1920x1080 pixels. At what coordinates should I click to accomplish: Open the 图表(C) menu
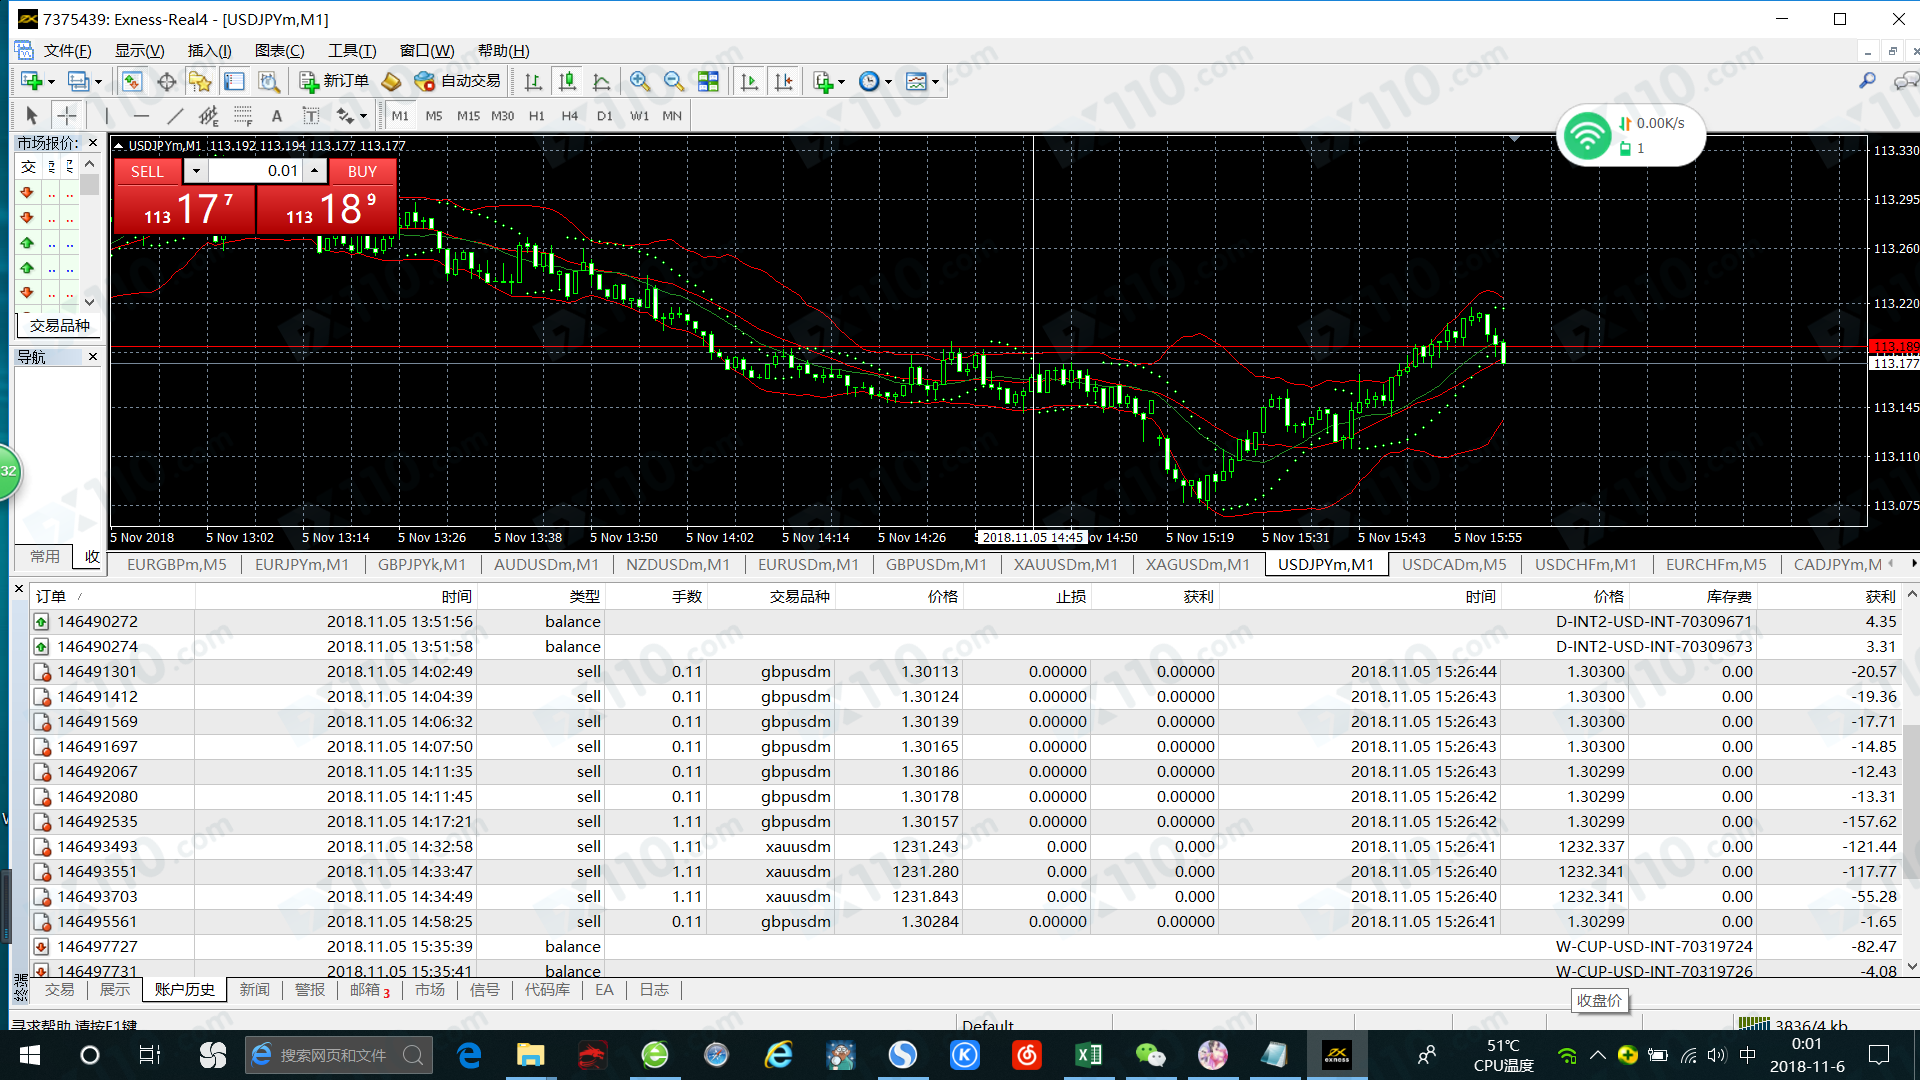click(279, 51)
